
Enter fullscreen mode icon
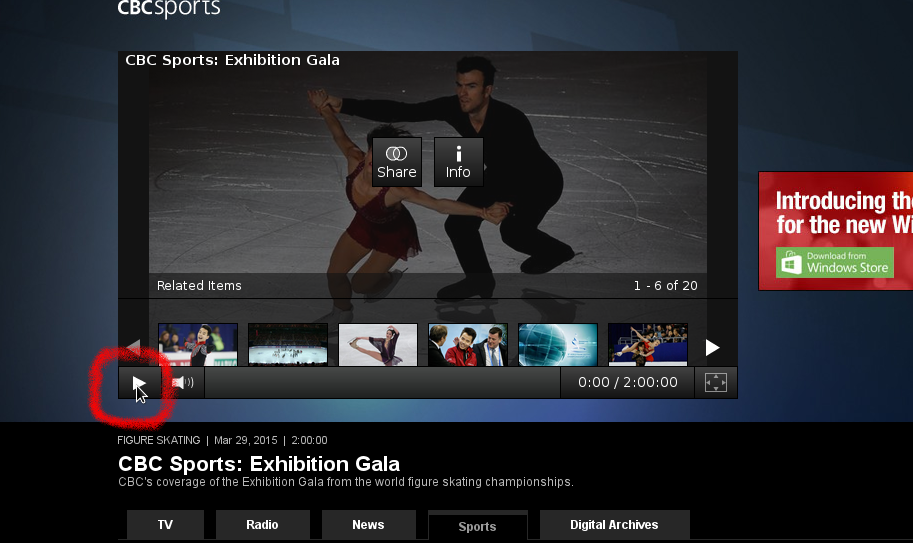point(716,382)
